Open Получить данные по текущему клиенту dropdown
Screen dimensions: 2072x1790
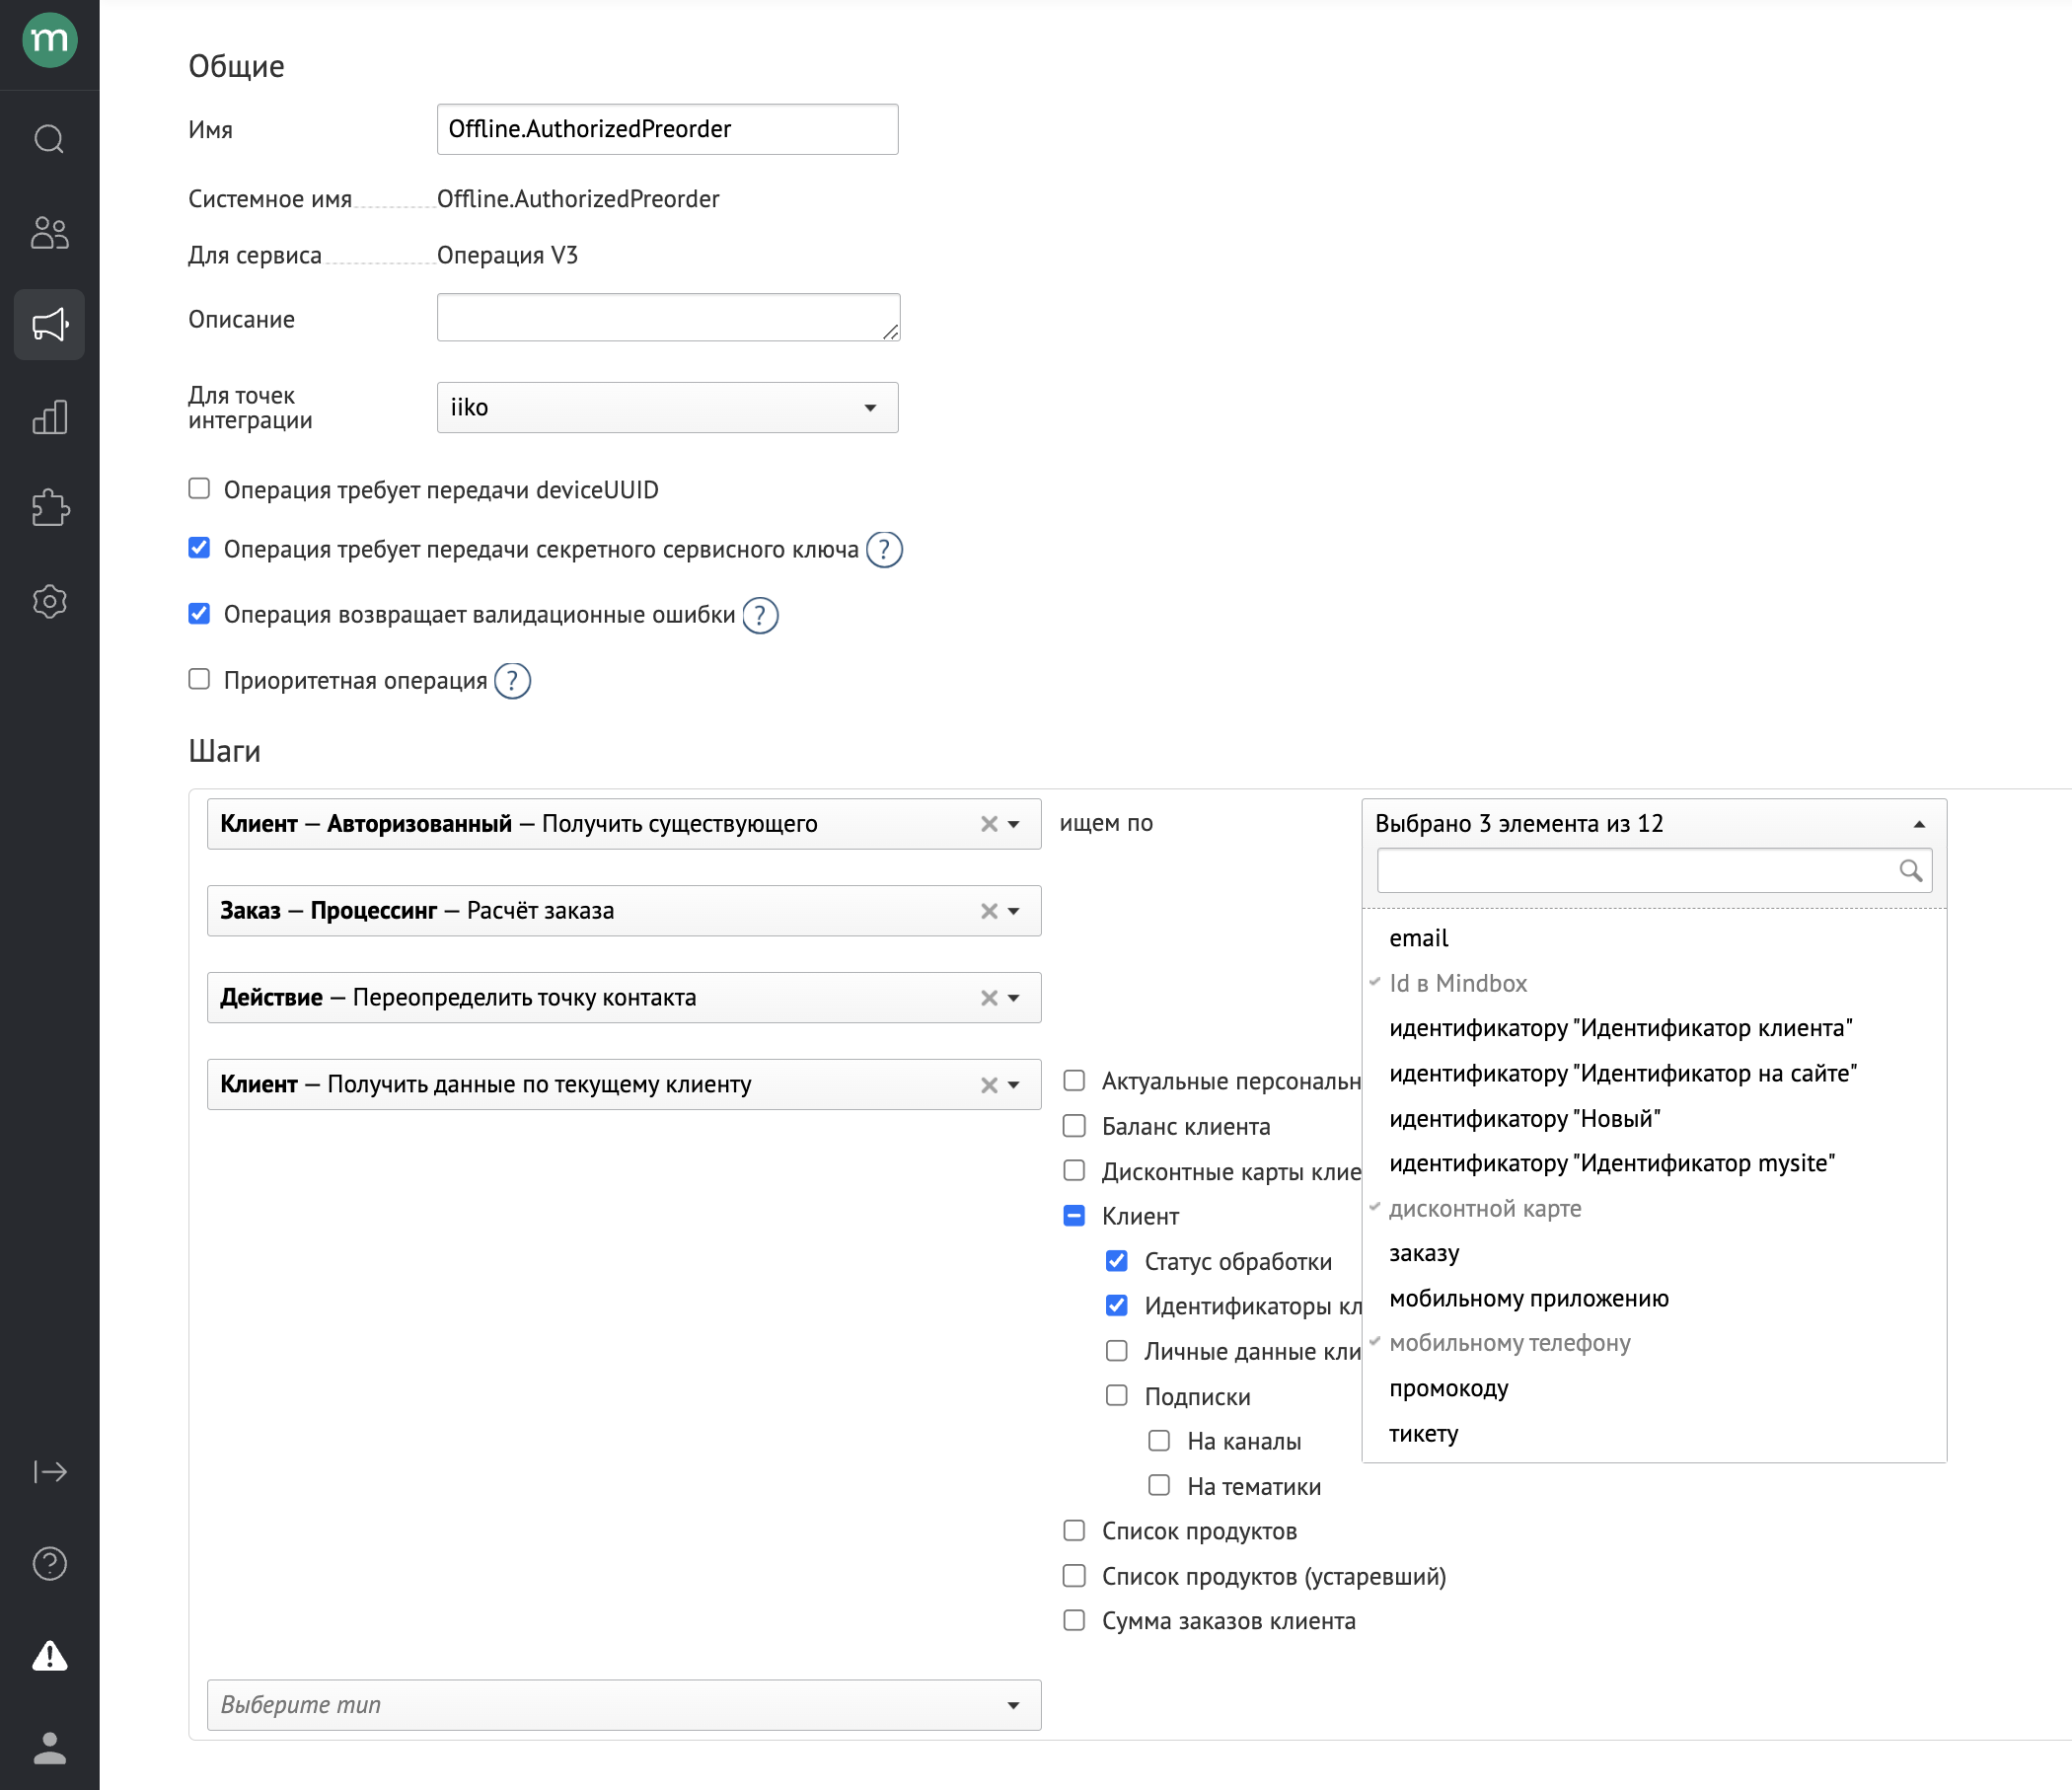tap(1014, 1086)
